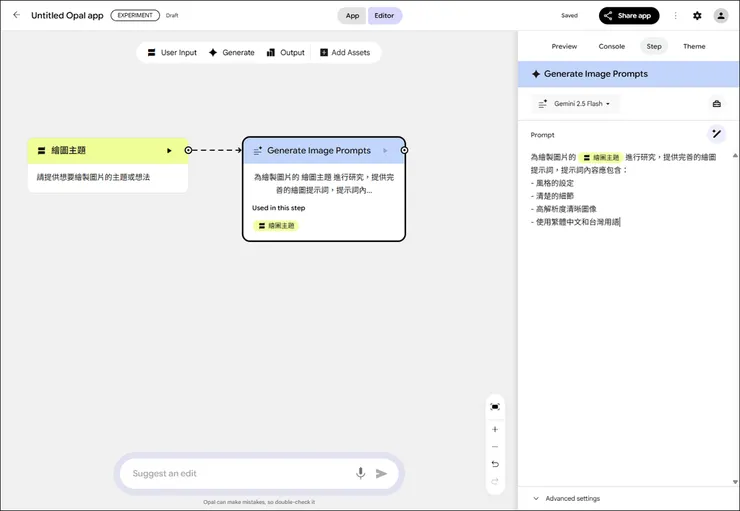The height and width of the screenshot is (511, 740).
Task: Open the Gemini 2.5 Flash model dropdown
Action: pos(575,104)
